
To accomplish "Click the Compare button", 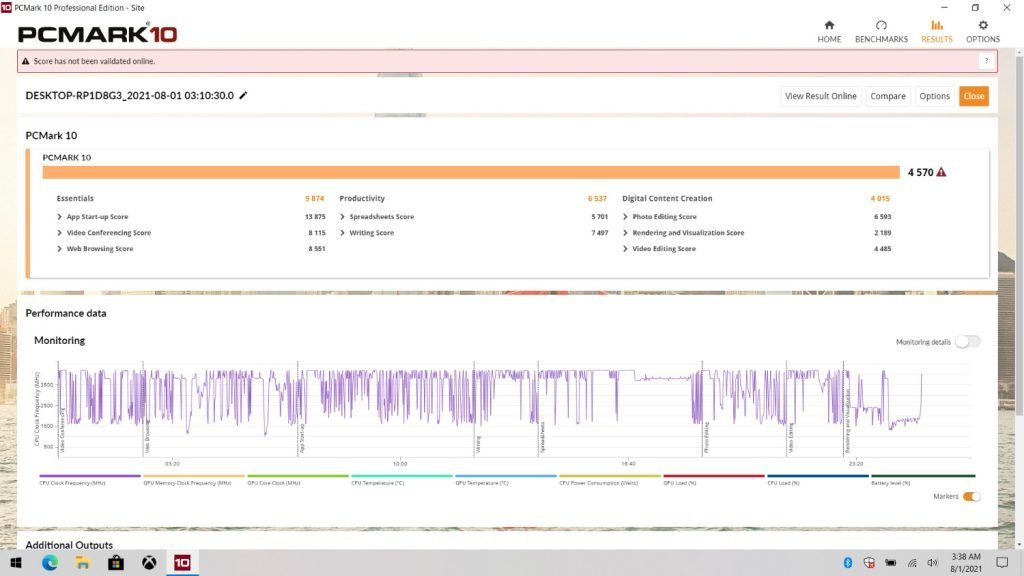I will pos(888,96).
